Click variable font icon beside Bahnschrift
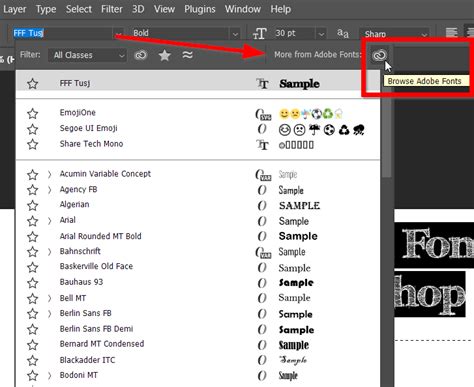 point(263,253)
